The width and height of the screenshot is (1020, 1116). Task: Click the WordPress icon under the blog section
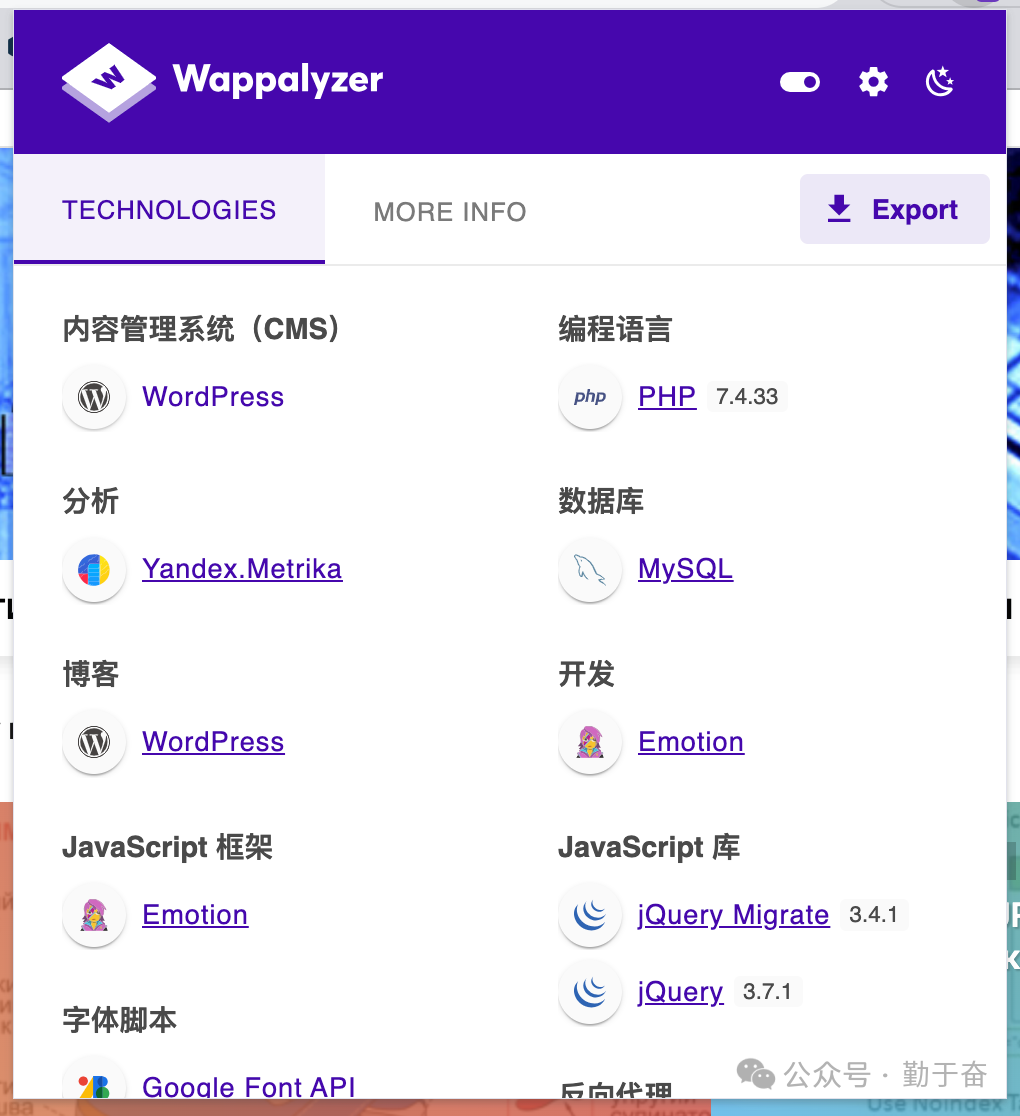[x=93, y=741]
